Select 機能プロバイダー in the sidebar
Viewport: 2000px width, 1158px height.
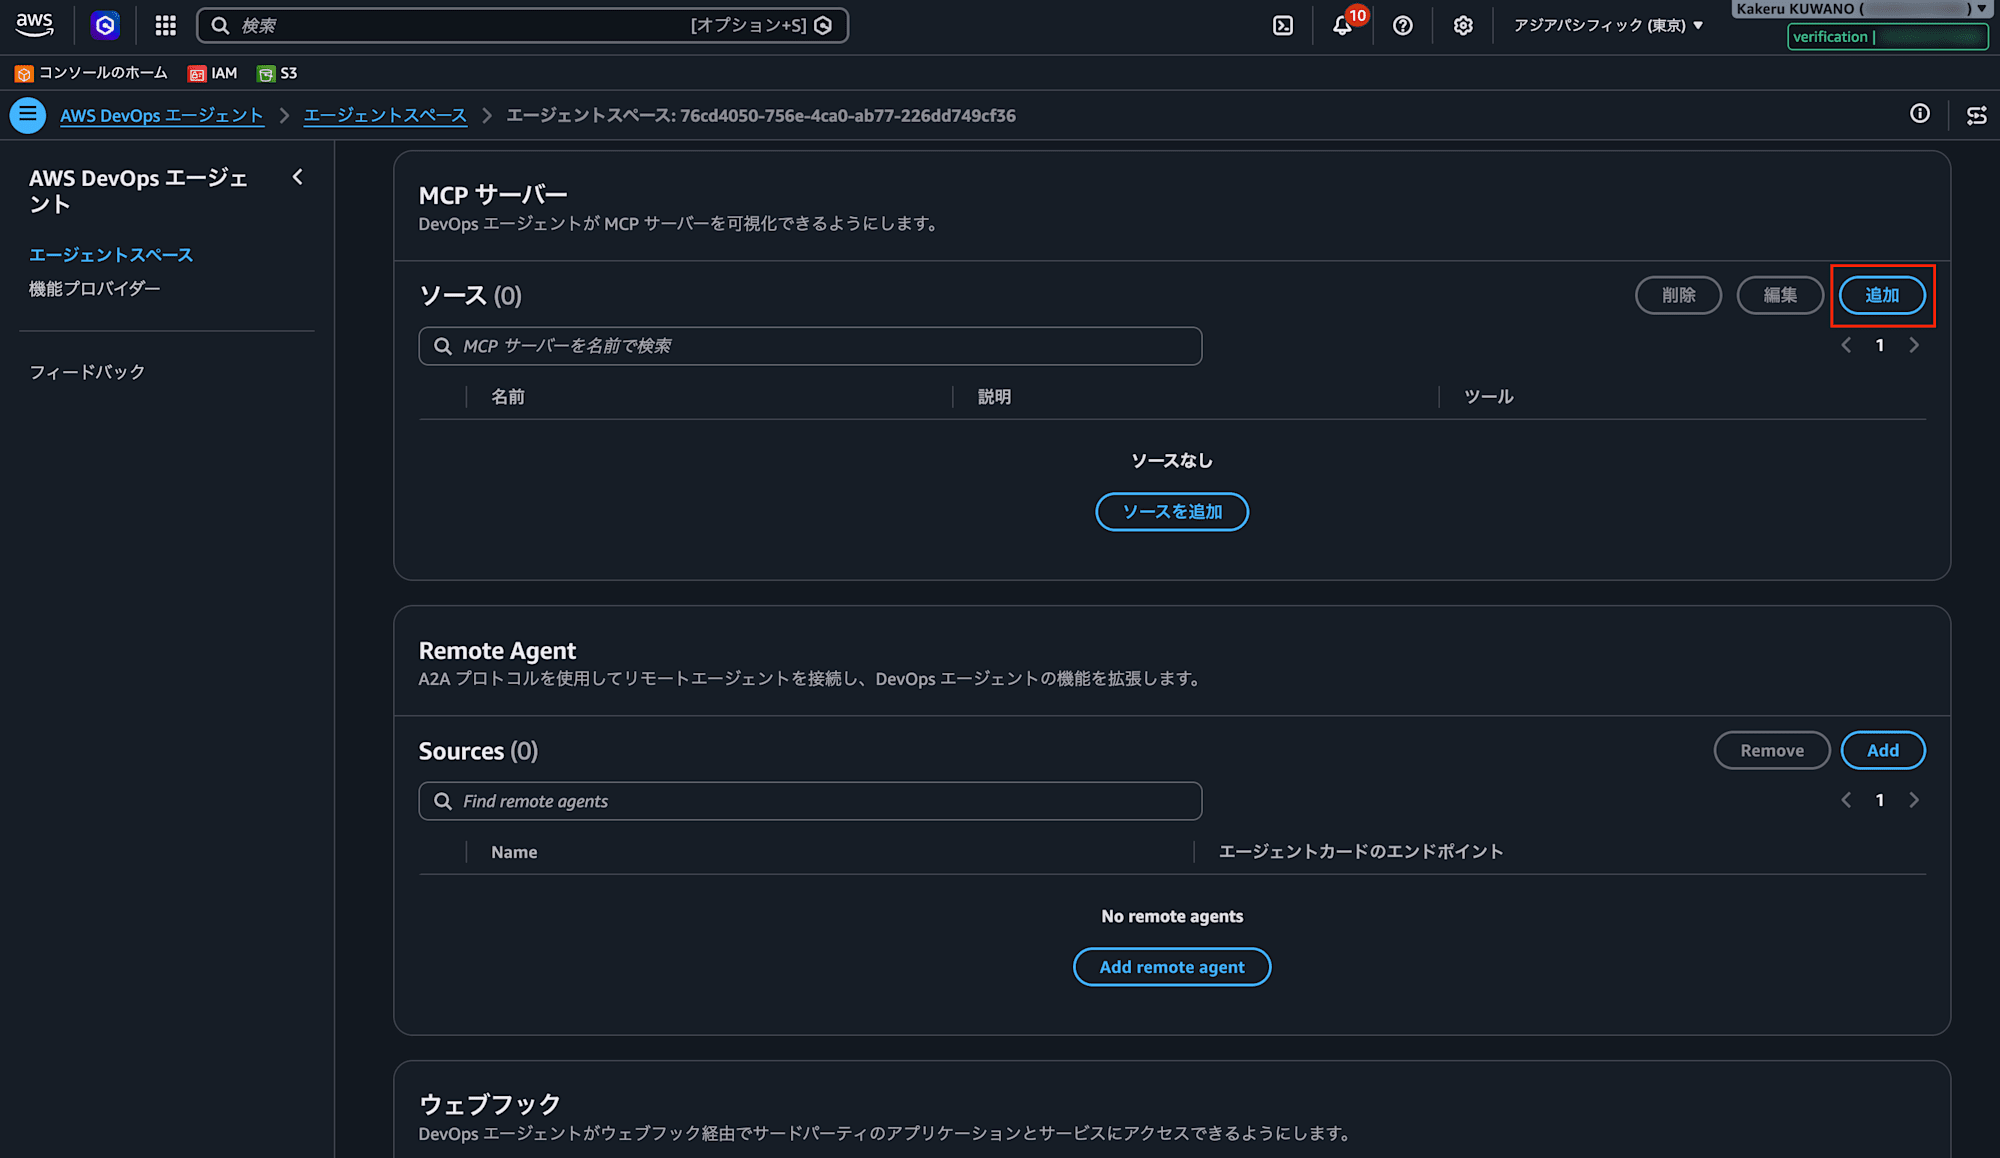(95, 288)
